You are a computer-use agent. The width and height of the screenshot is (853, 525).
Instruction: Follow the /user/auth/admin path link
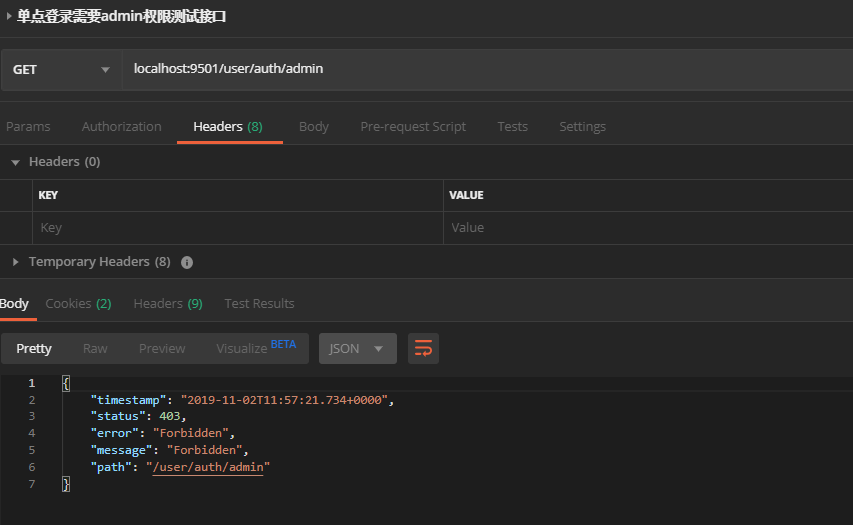click(208, 467)
